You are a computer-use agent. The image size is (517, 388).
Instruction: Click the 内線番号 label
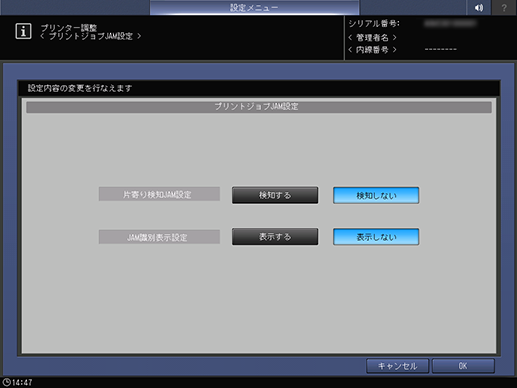point(372,50)
